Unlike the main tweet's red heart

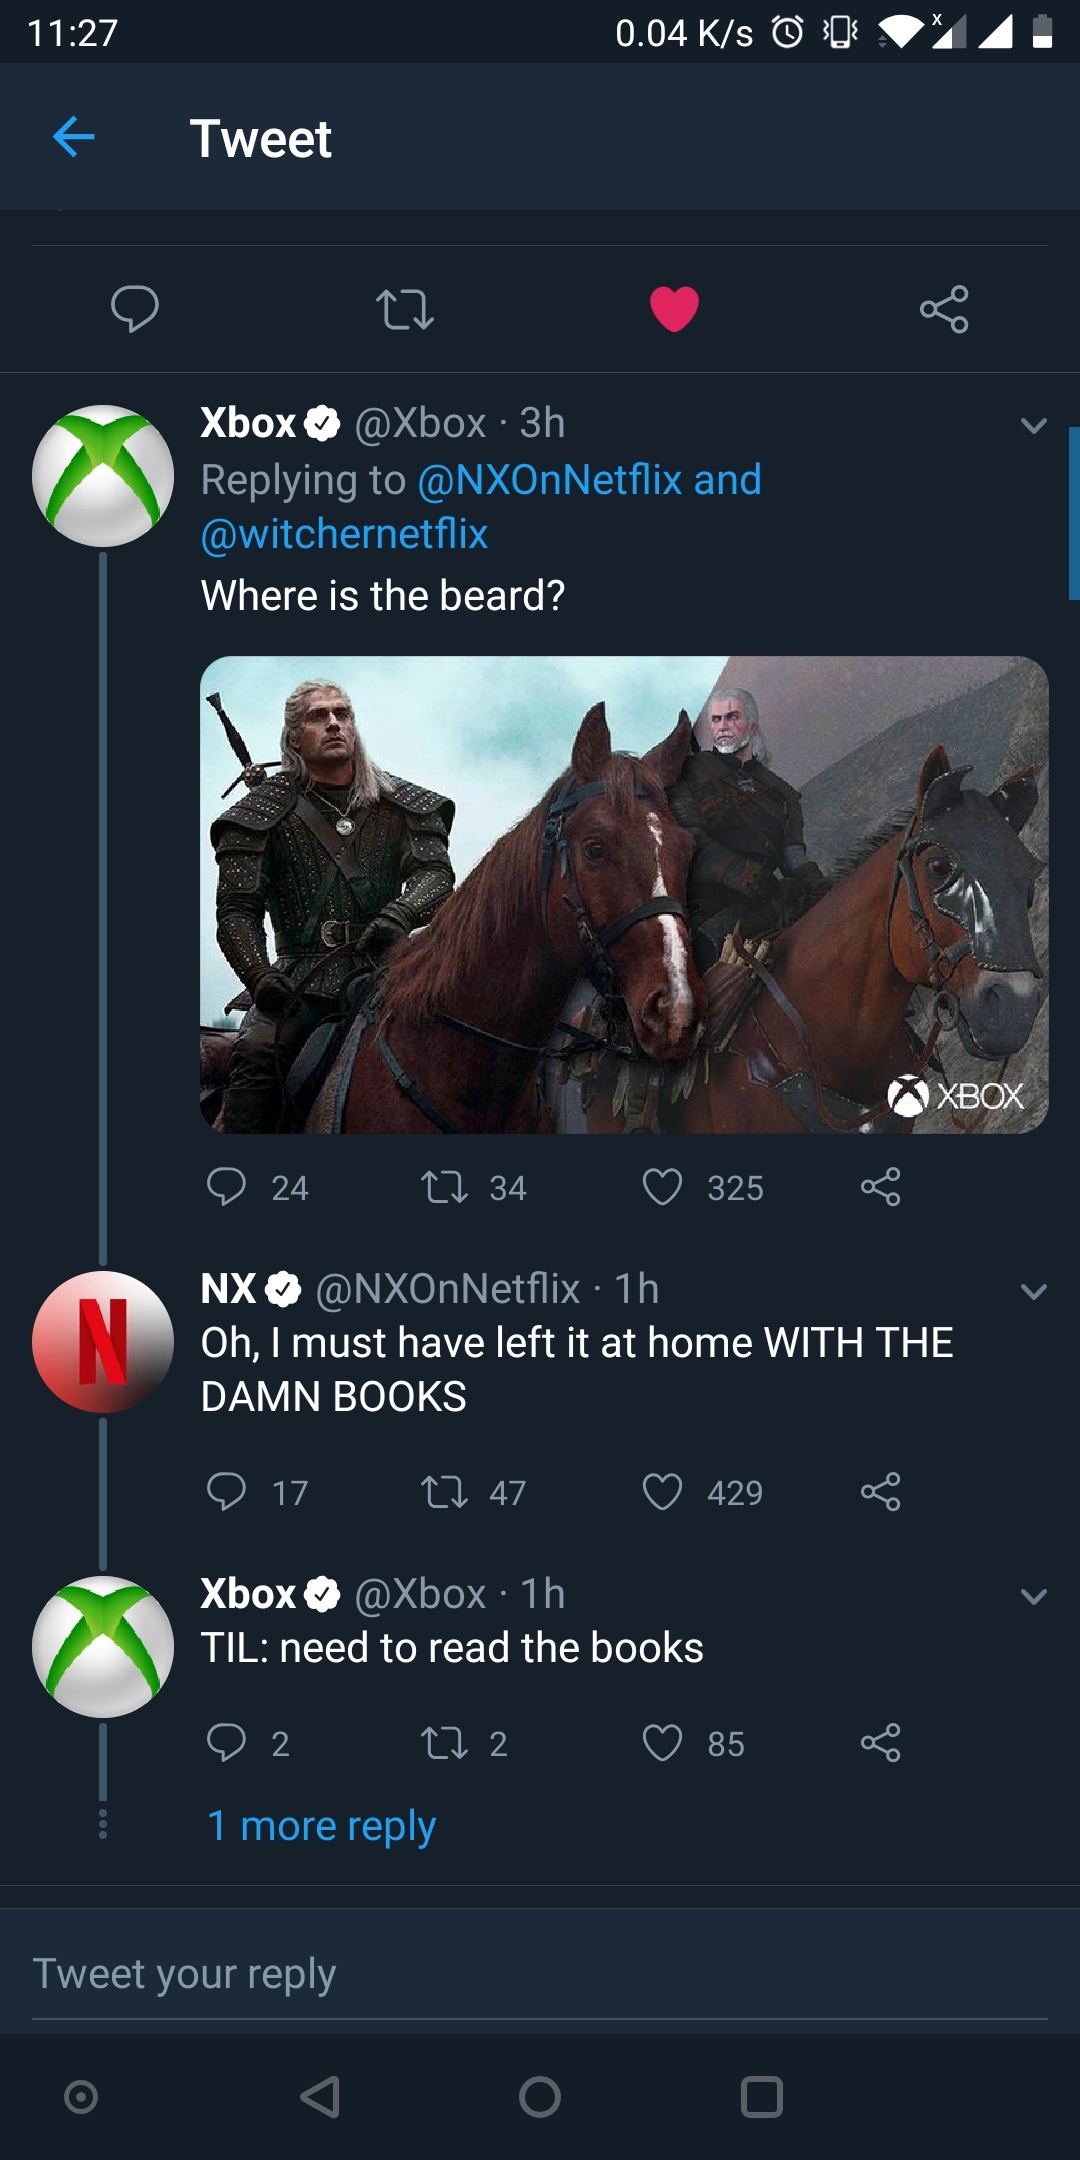(x=674, y=308)
